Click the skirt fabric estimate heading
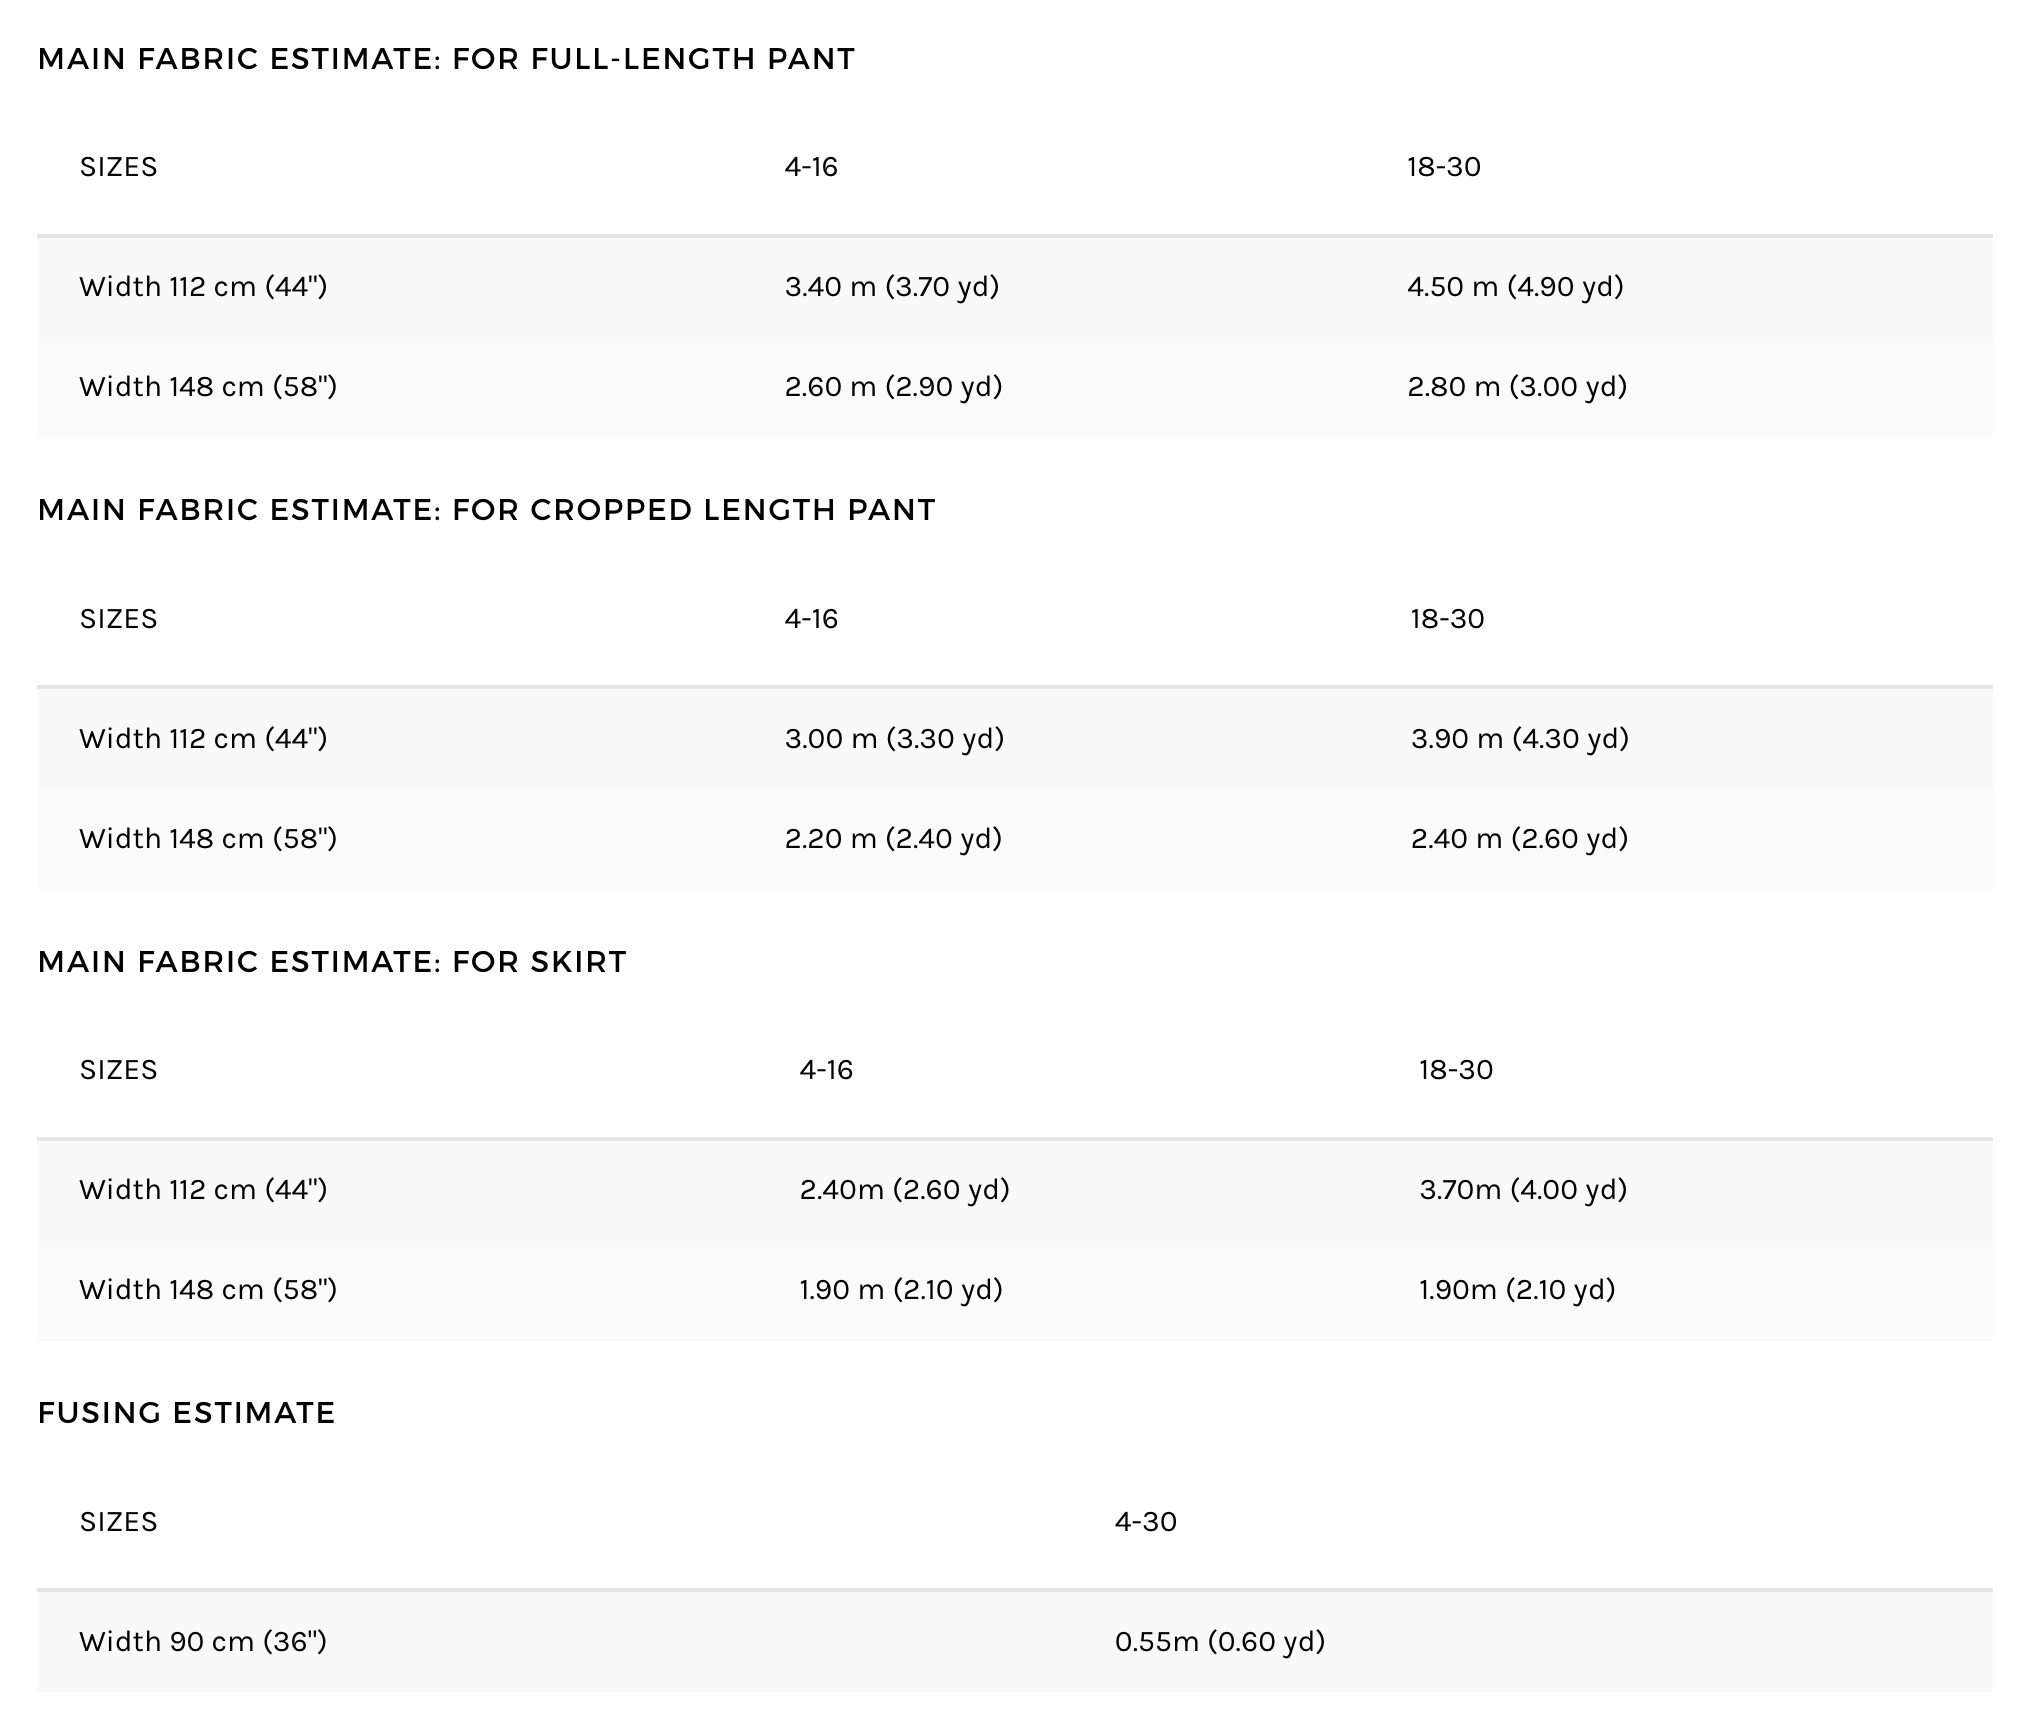The height and width of the screenshot is (1720, 2032). (332, 962)
